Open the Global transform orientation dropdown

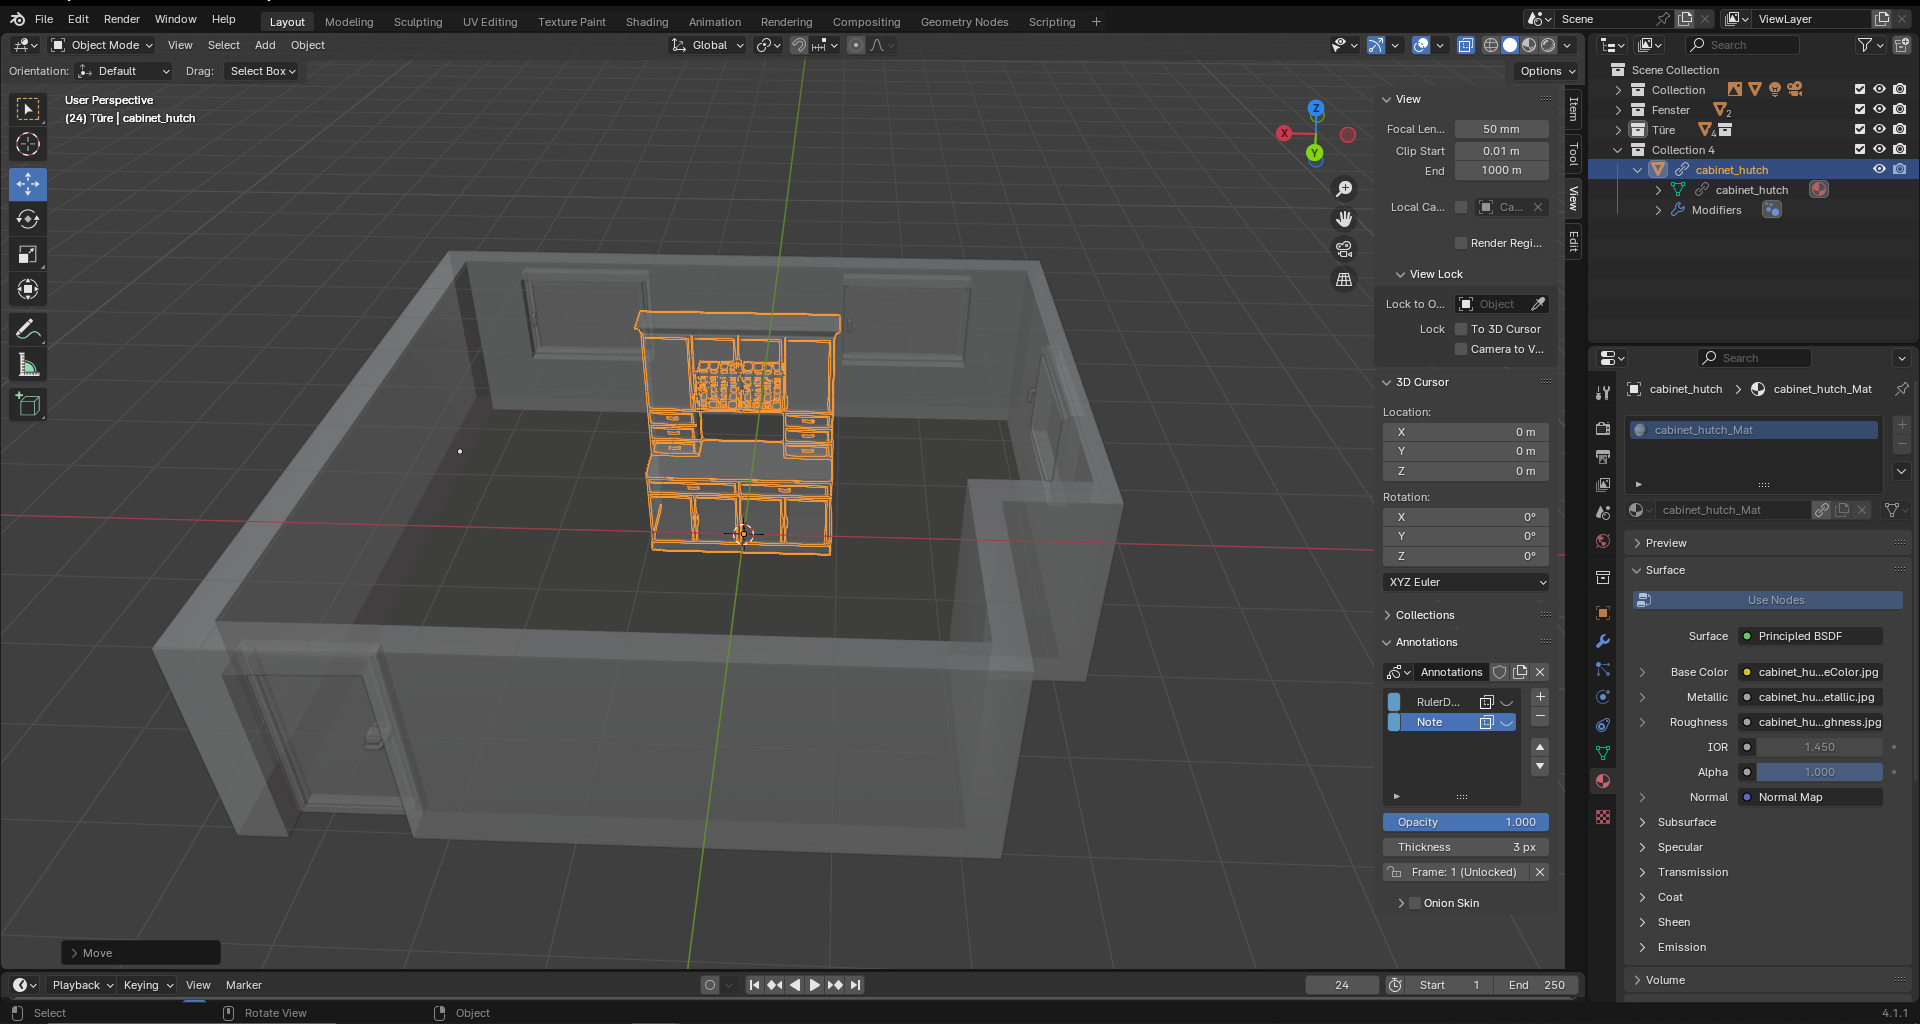click(x=707, y=45)
